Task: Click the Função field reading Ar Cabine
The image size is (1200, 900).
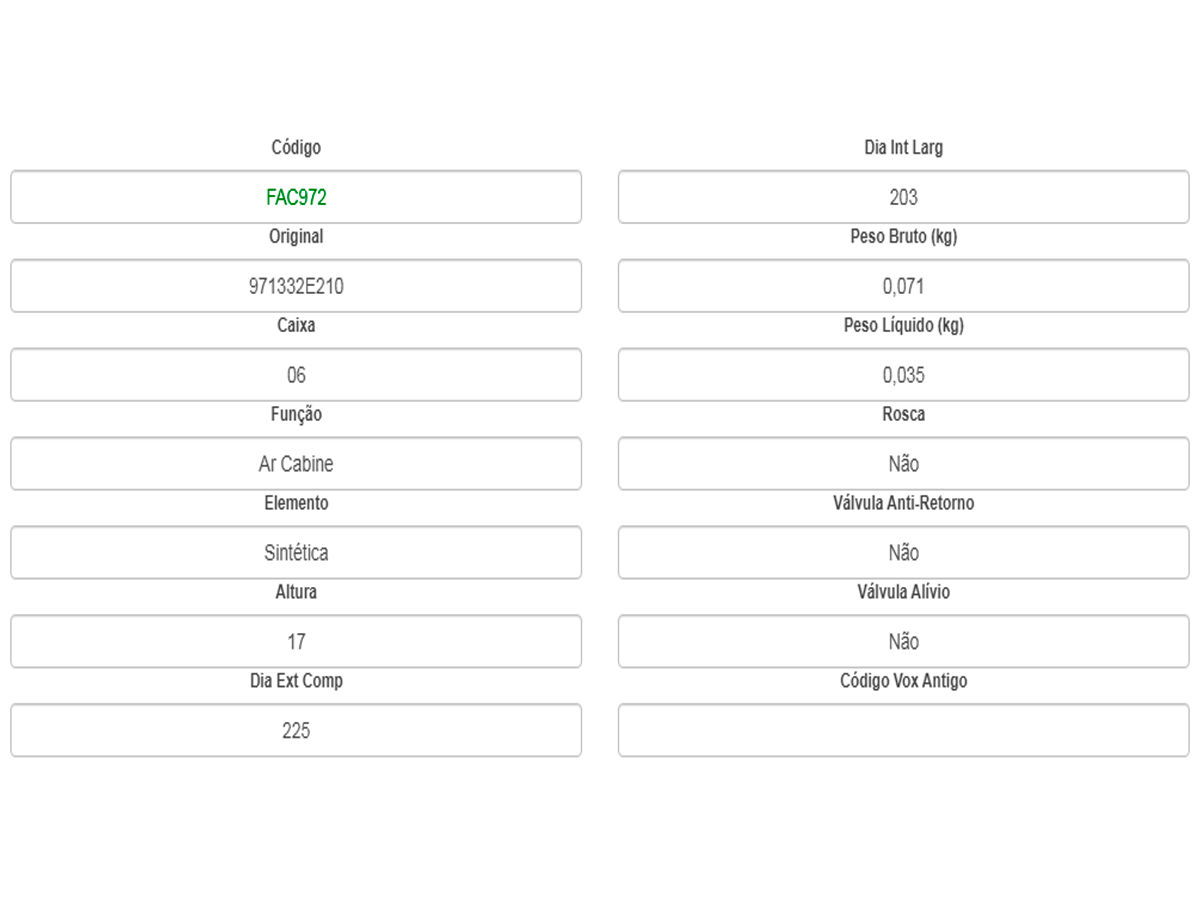Action: tap(296, 464)
